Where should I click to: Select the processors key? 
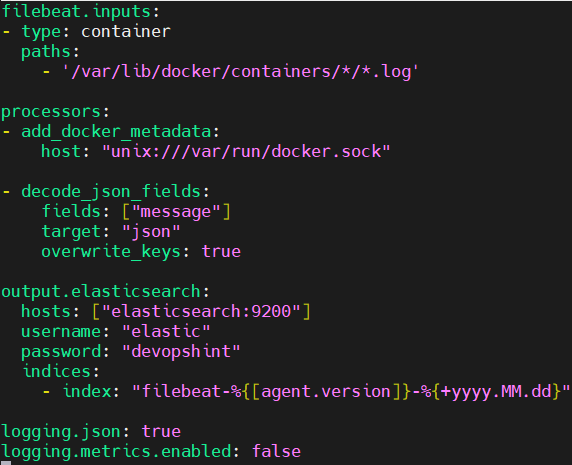[51, 112]
